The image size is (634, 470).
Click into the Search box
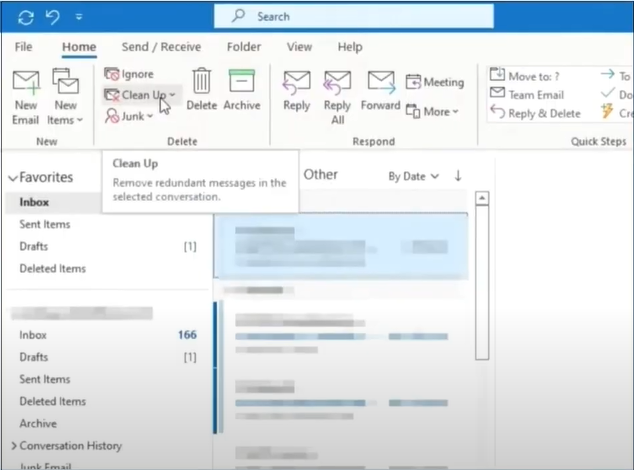pos(353,17)
